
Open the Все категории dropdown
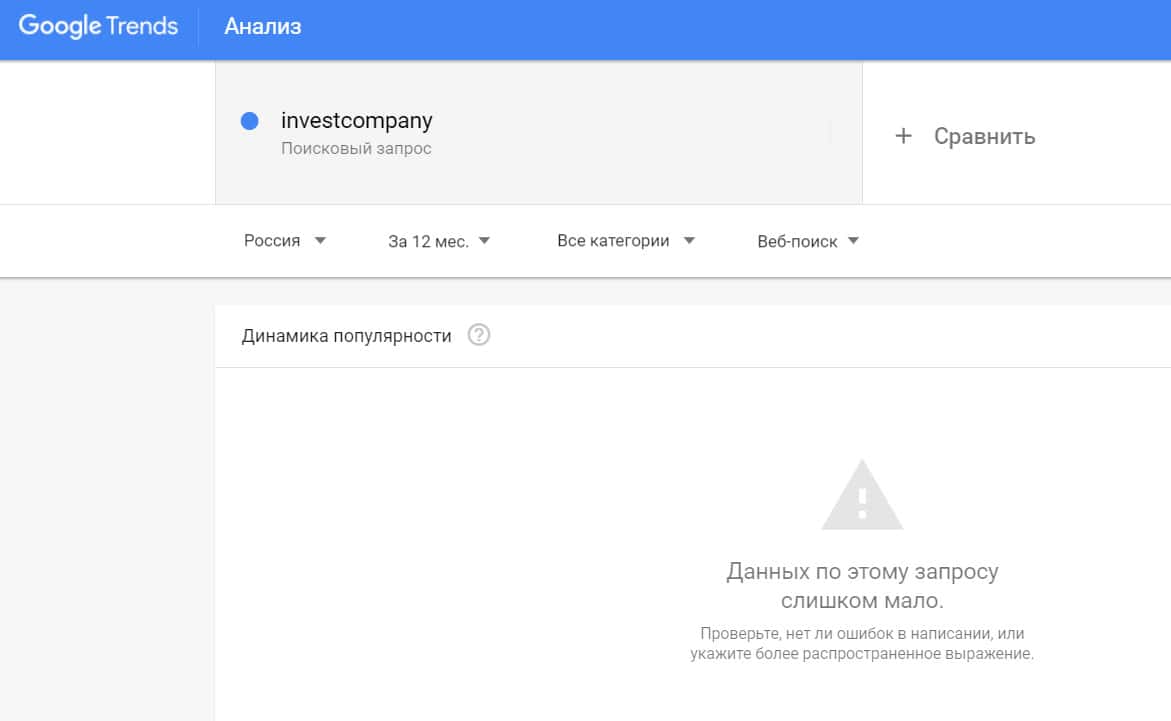(x=613, y=241)
